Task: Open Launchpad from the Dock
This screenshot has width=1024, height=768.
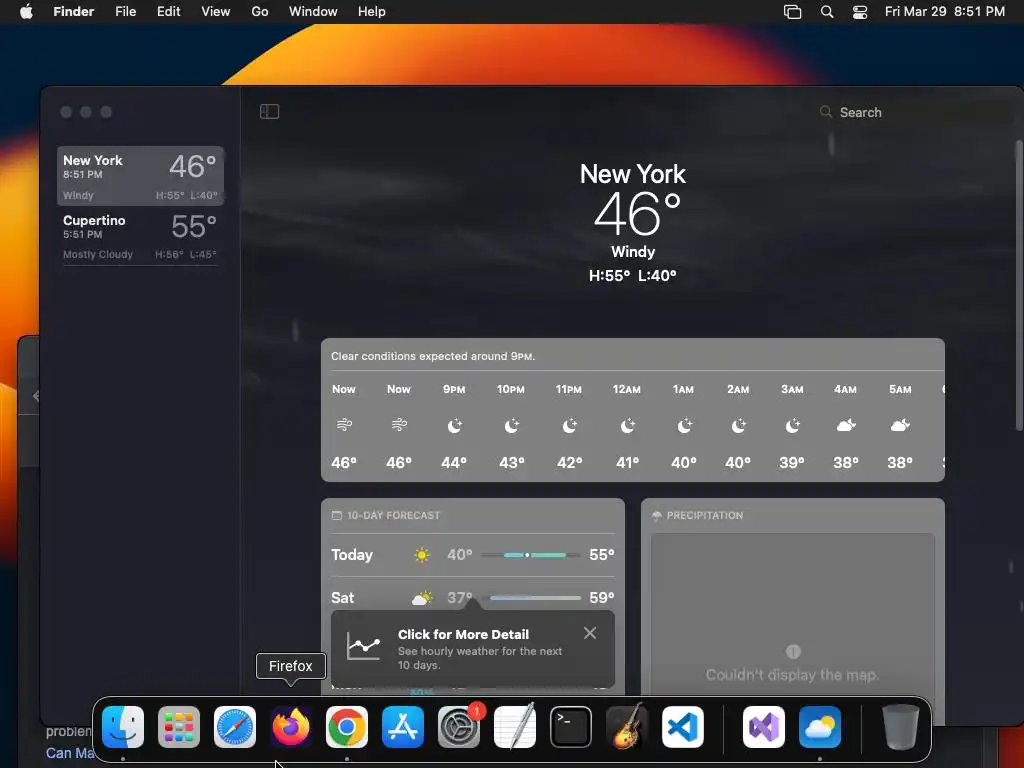Action: [179, 727]
